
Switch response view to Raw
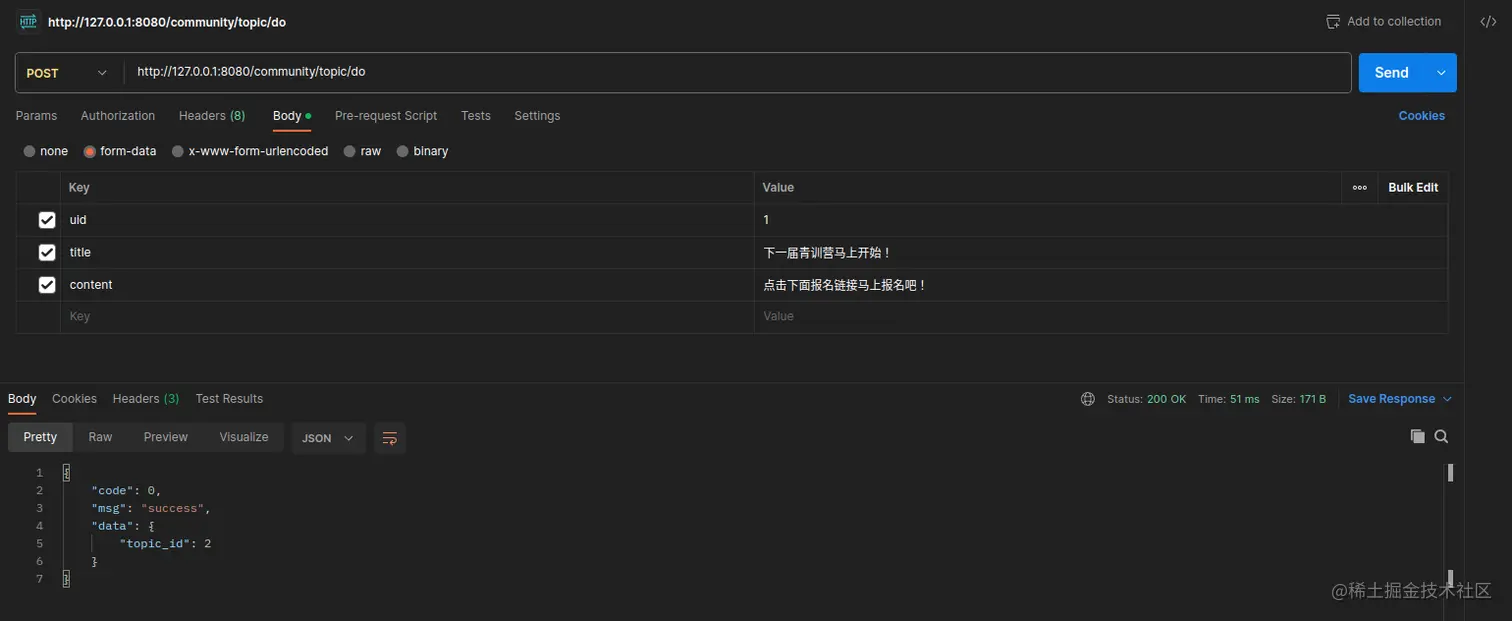tap(100, 438)
